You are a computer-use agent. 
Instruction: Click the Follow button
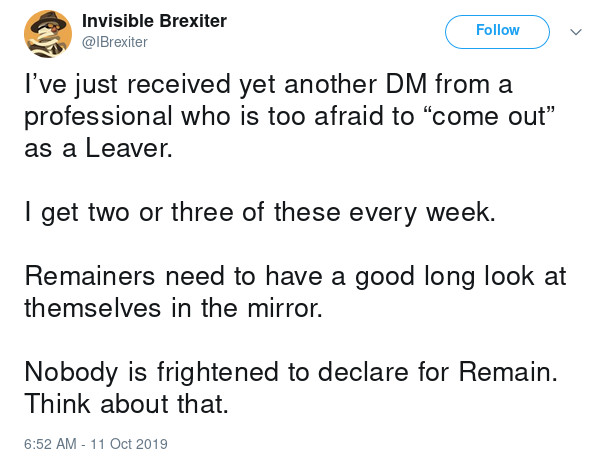pyautogui.click(x=497, y=32)
